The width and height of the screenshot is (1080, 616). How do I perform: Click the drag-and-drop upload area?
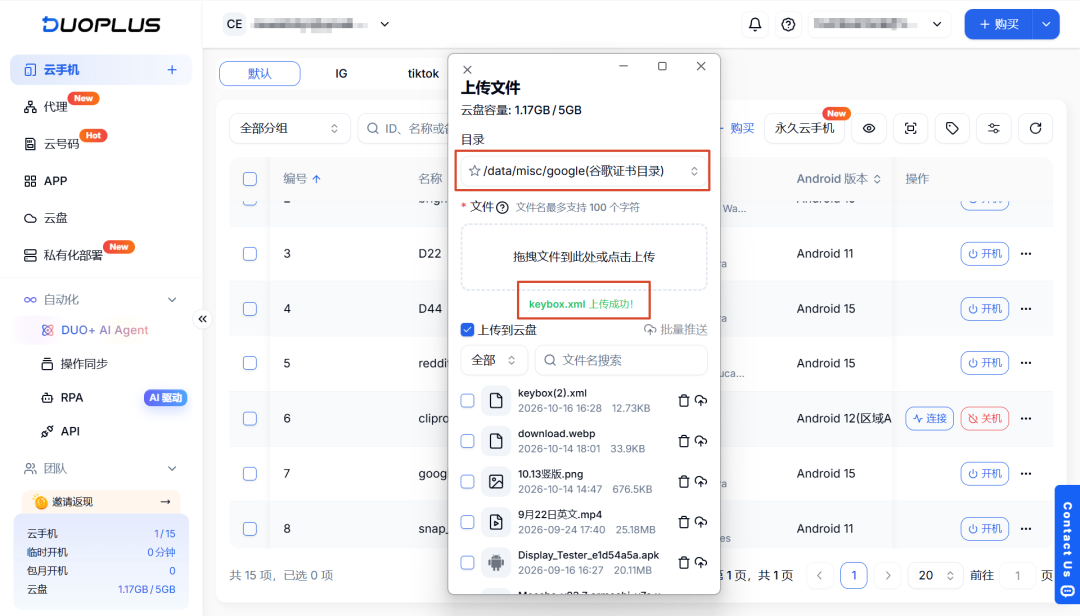(x=583, y=257)
